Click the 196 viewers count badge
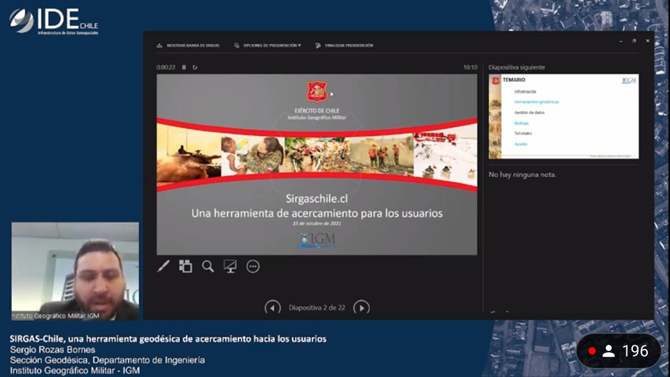Image resolution: width=670 pixels, height=377 pixels. (618, 351)
